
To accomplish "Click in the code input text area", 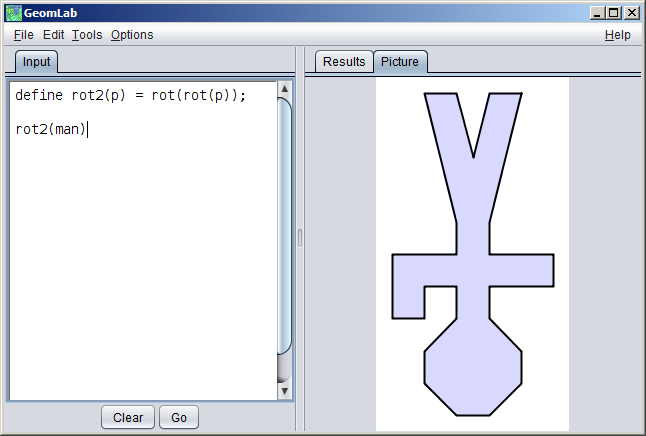I will pyautogui.click(x=143, y=241).
